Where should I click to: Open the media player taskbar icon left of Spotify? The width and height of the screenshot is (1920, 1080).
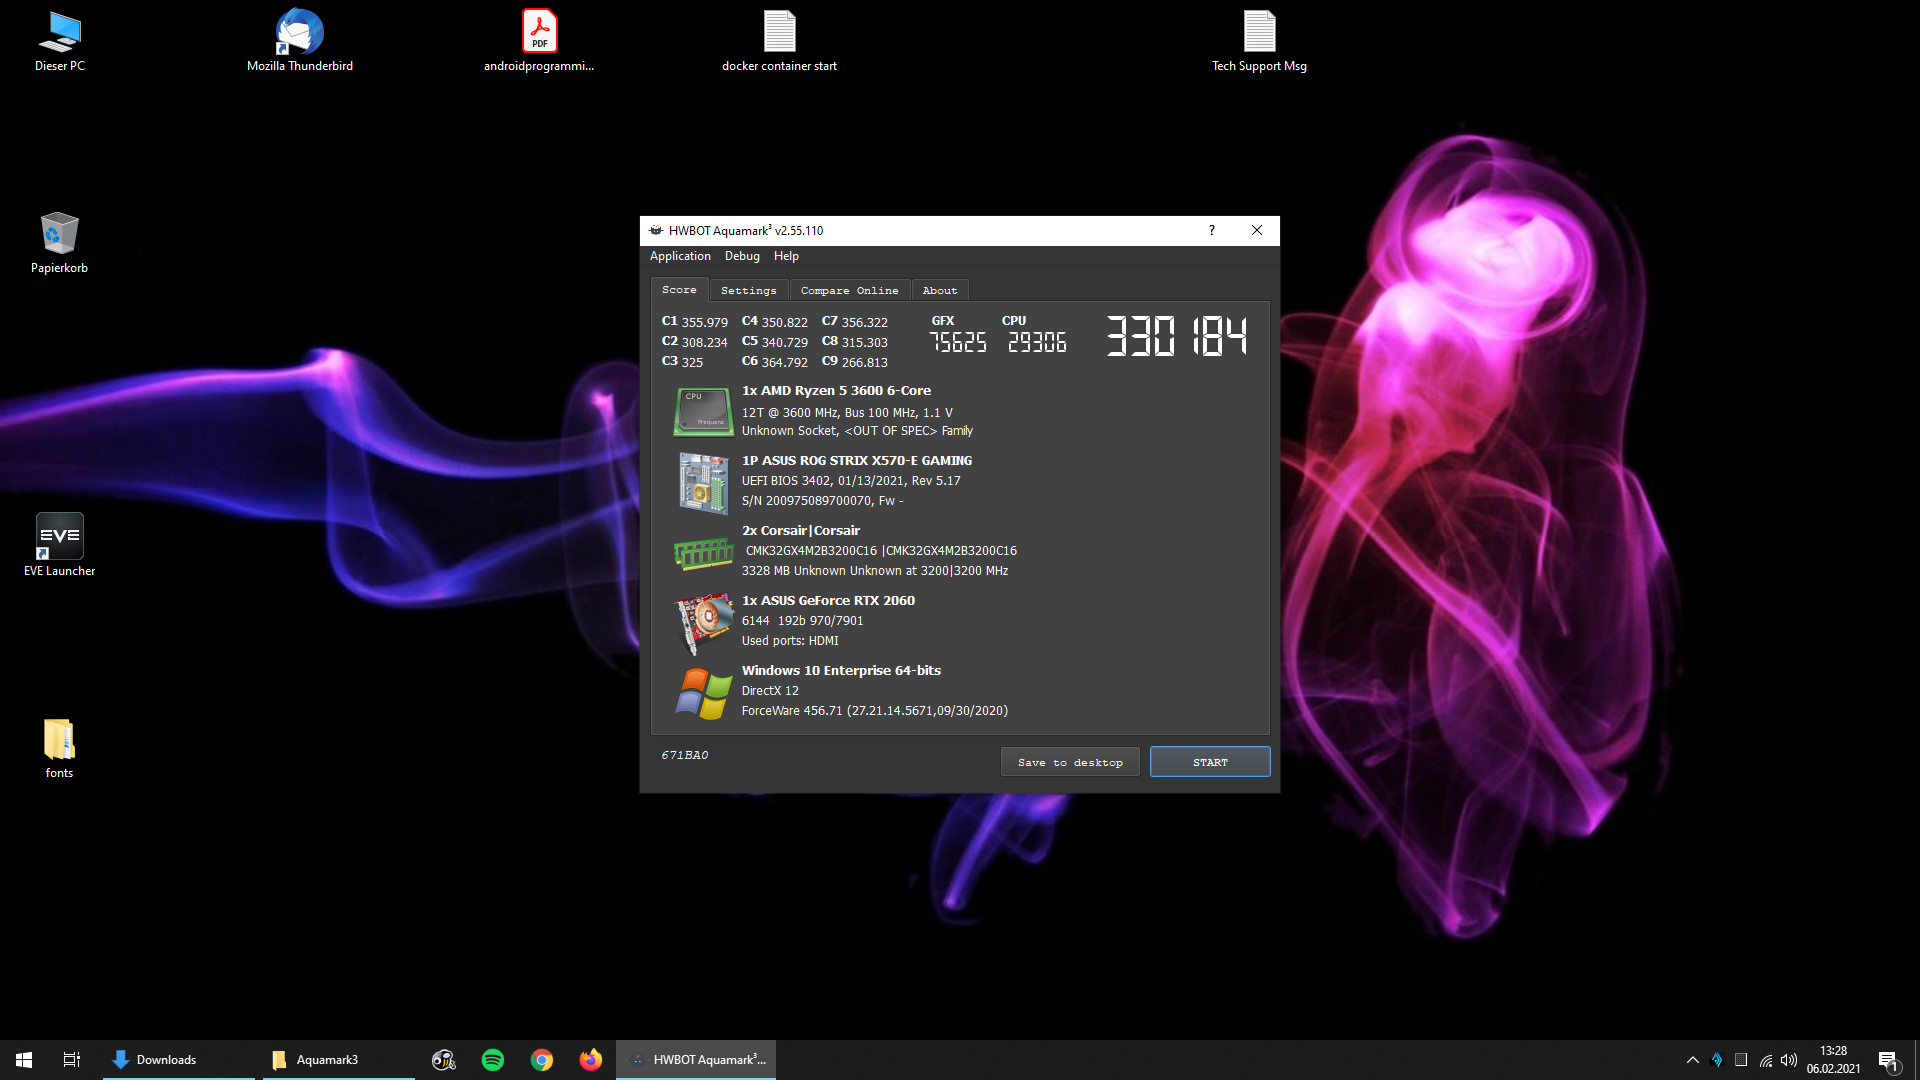[x=444, y=1060]
